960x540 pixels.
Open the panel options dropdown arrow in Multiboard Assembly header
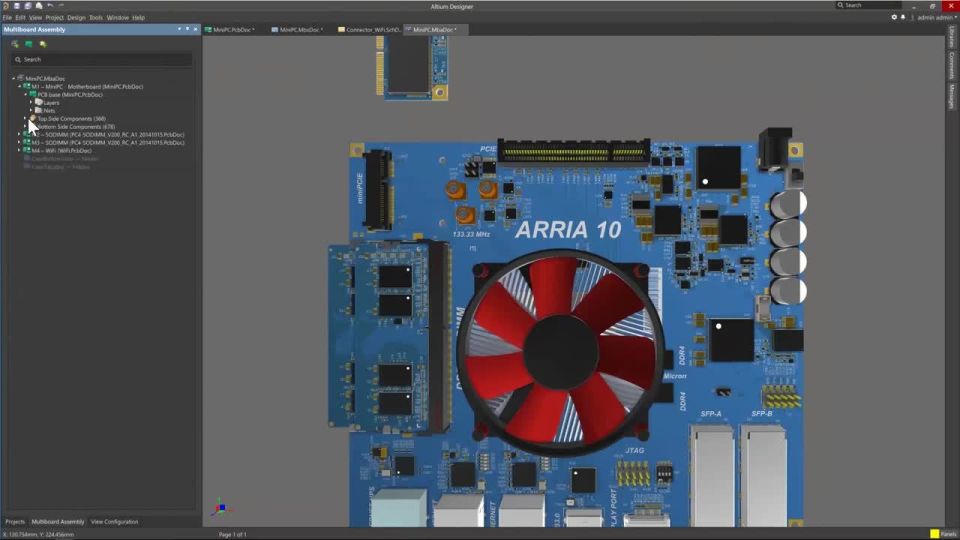pyautogui.click(x=179, y=29)
